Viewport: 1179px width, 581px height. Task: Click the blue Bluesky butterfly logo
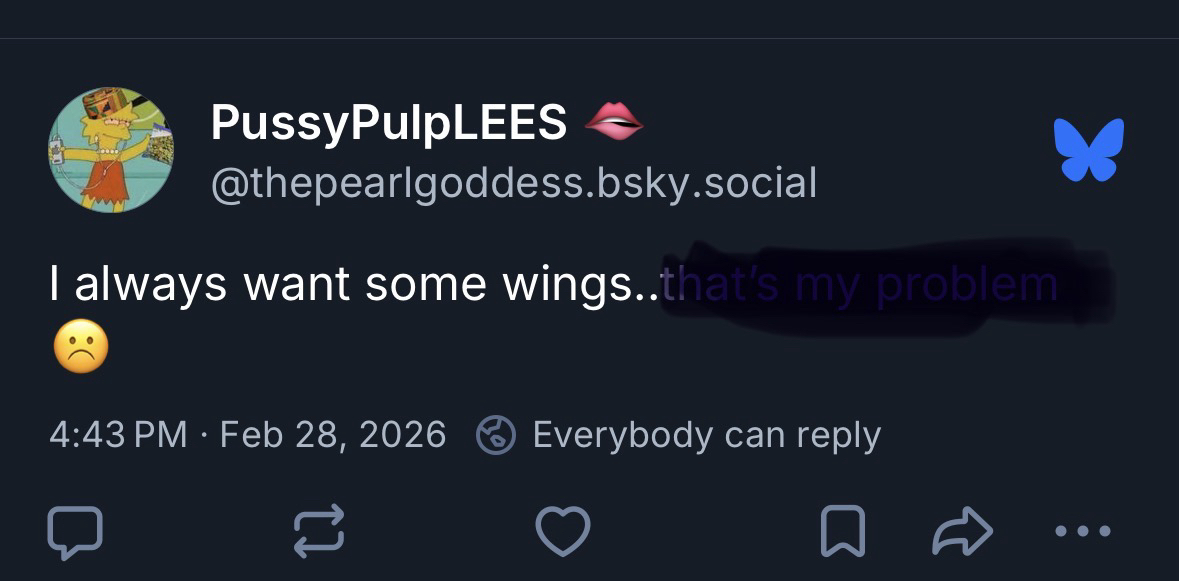click(1089, 149)
